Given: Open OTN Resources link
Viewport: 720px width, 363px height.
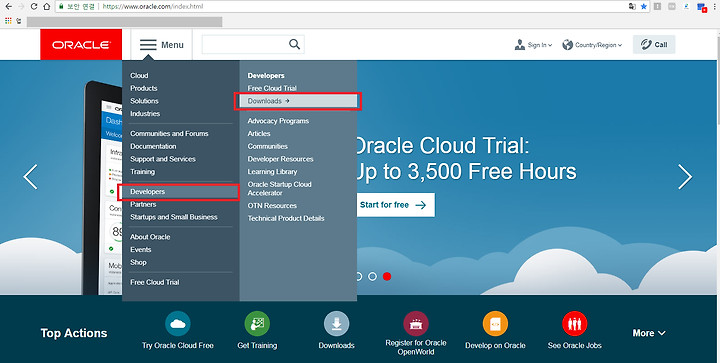Looking at the screenshot, I should [272, 206].
